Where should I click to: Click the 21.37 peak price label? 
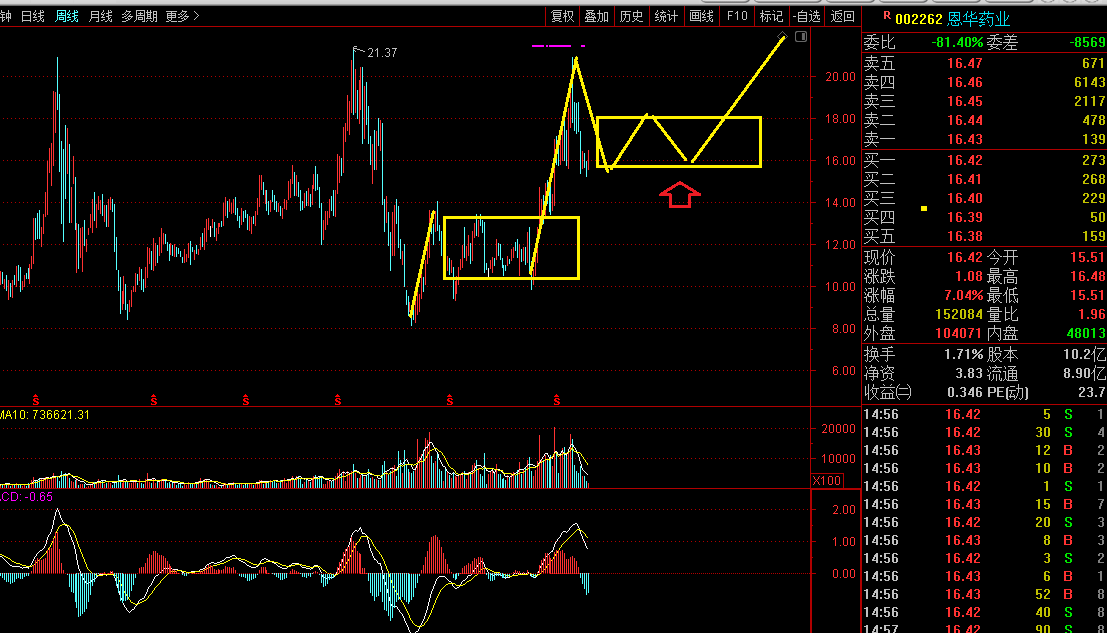[382, 53]
